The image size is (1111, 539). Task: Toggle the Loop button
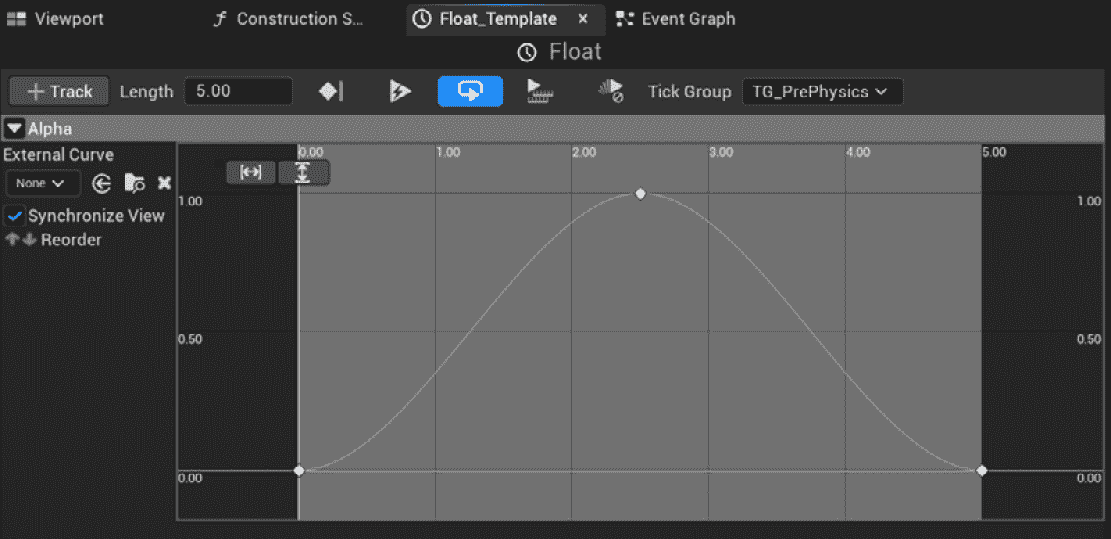click(x=470, y=91)
